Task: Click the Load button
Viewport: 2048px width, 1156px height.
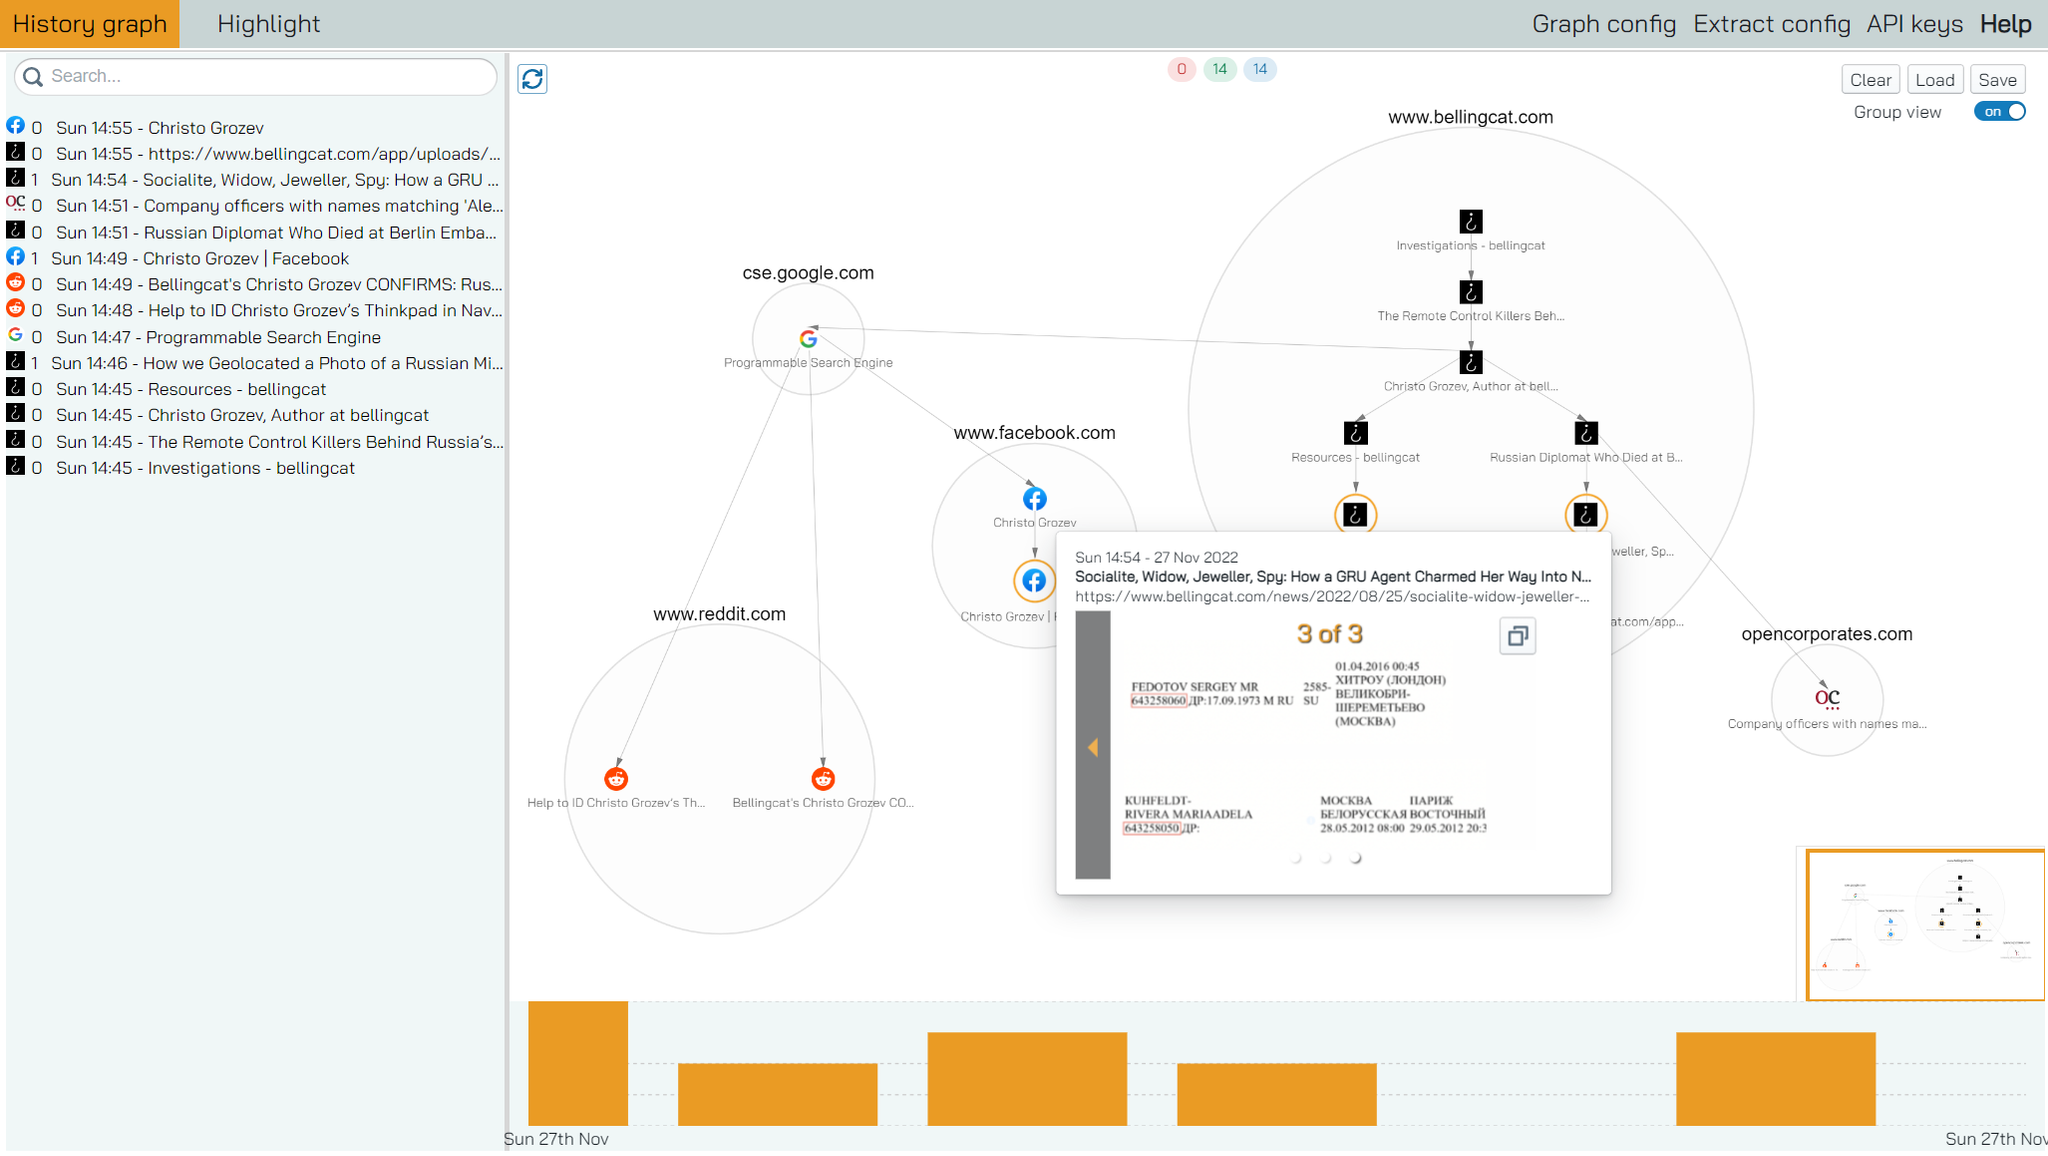Action: click(x=1935, y=80)
